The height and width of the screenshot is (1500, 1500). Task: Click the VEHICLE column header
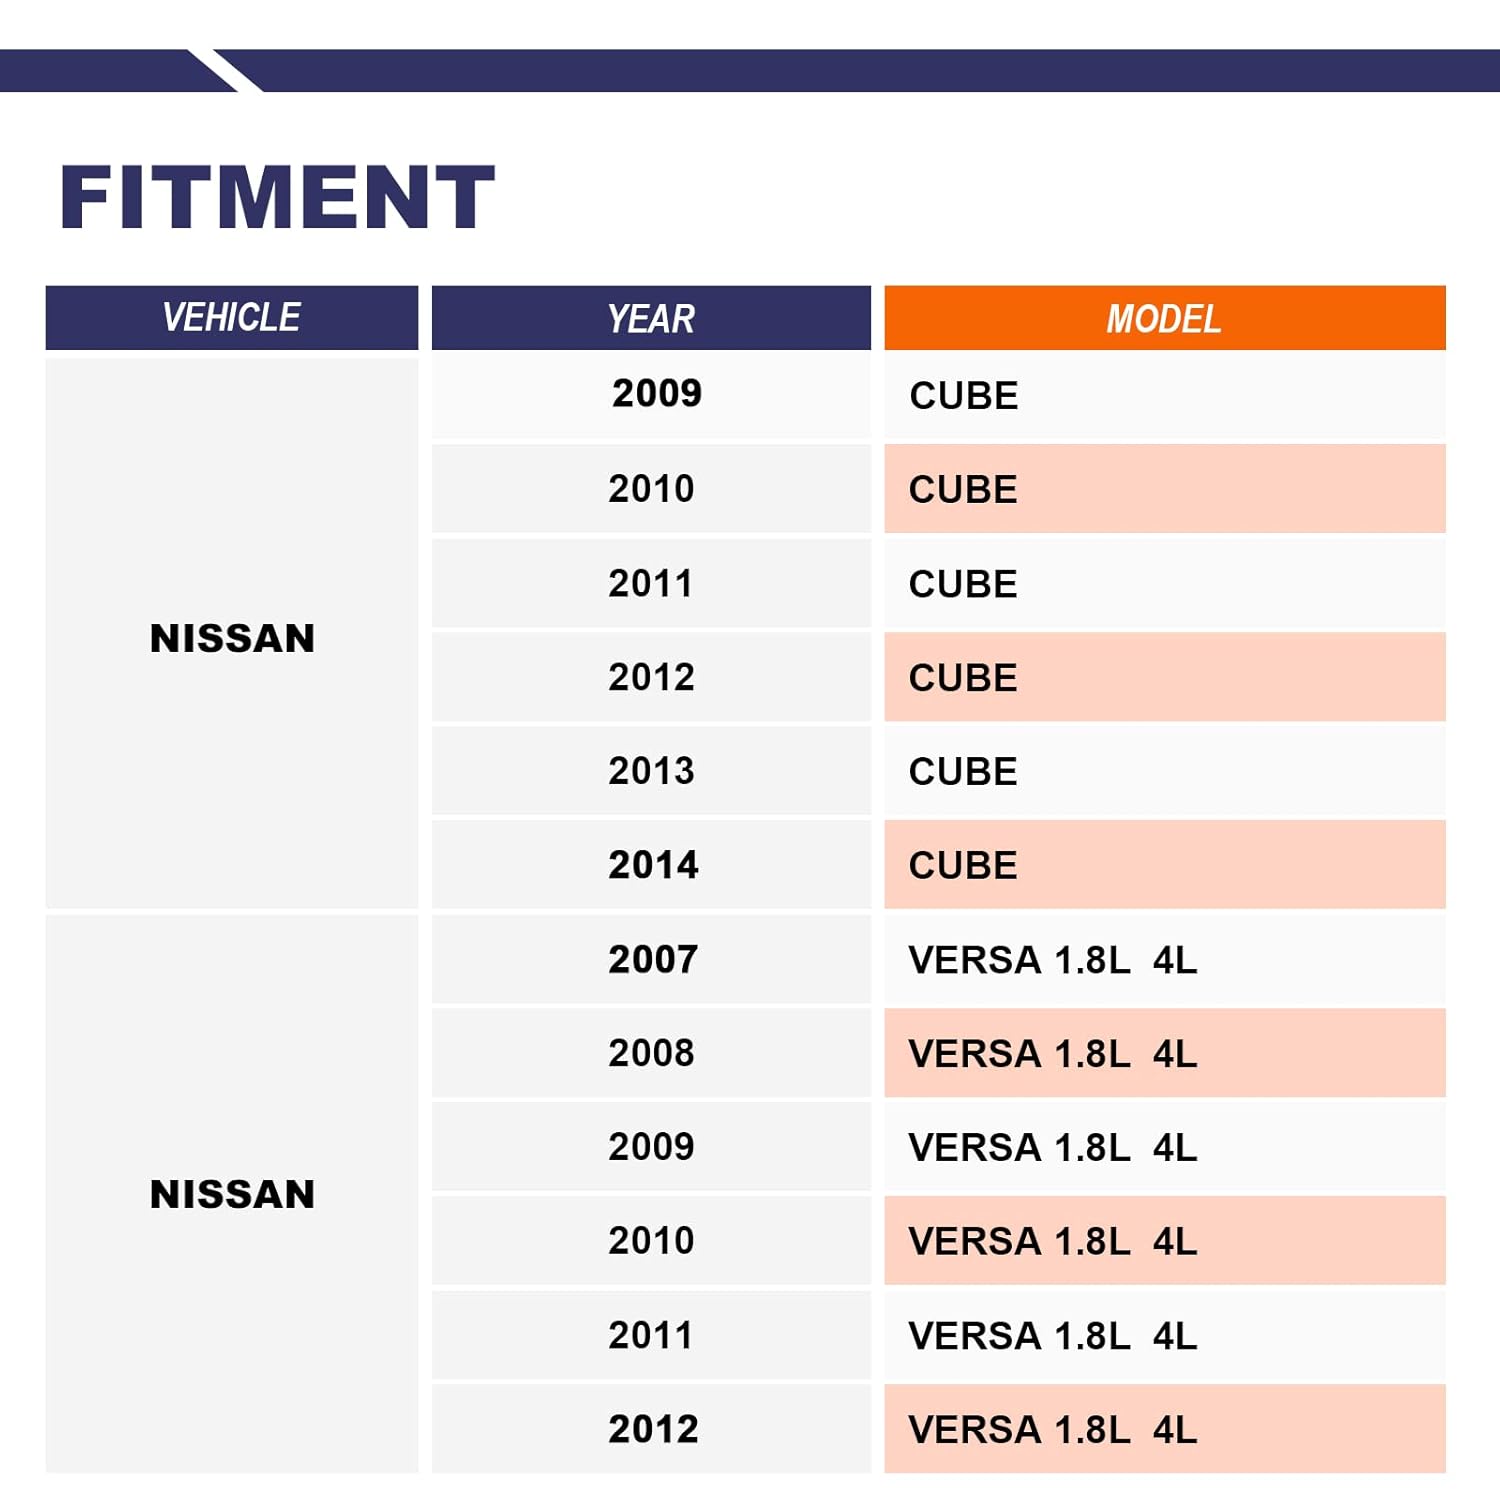tap(231, 318)
